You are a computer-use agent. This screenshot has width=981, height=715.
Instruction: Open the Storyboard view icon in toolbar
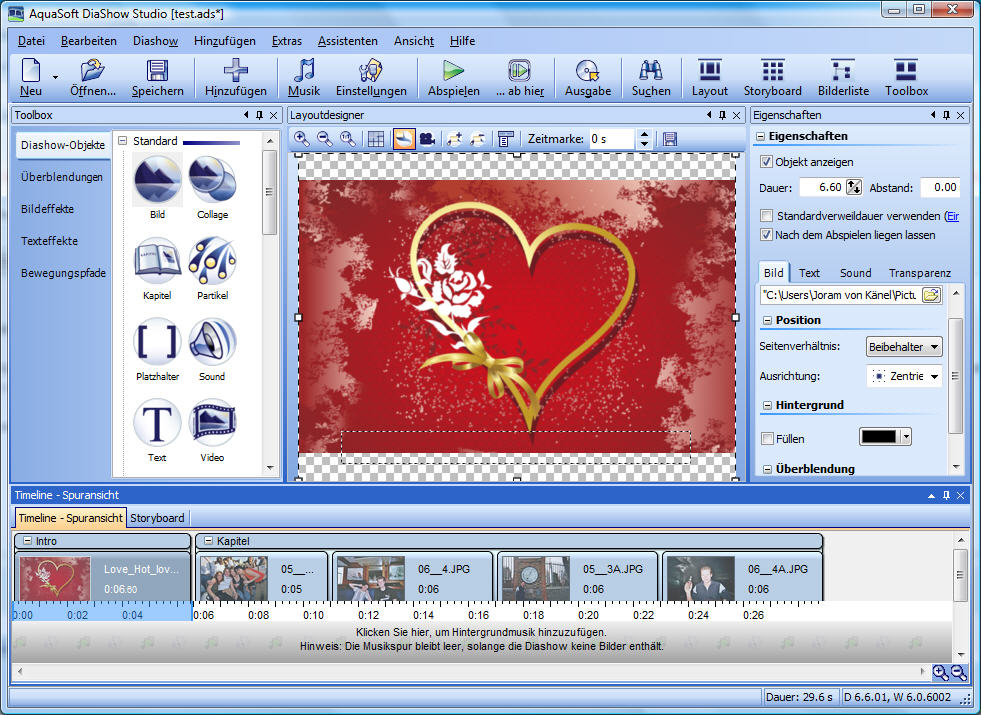pos(772,71)
